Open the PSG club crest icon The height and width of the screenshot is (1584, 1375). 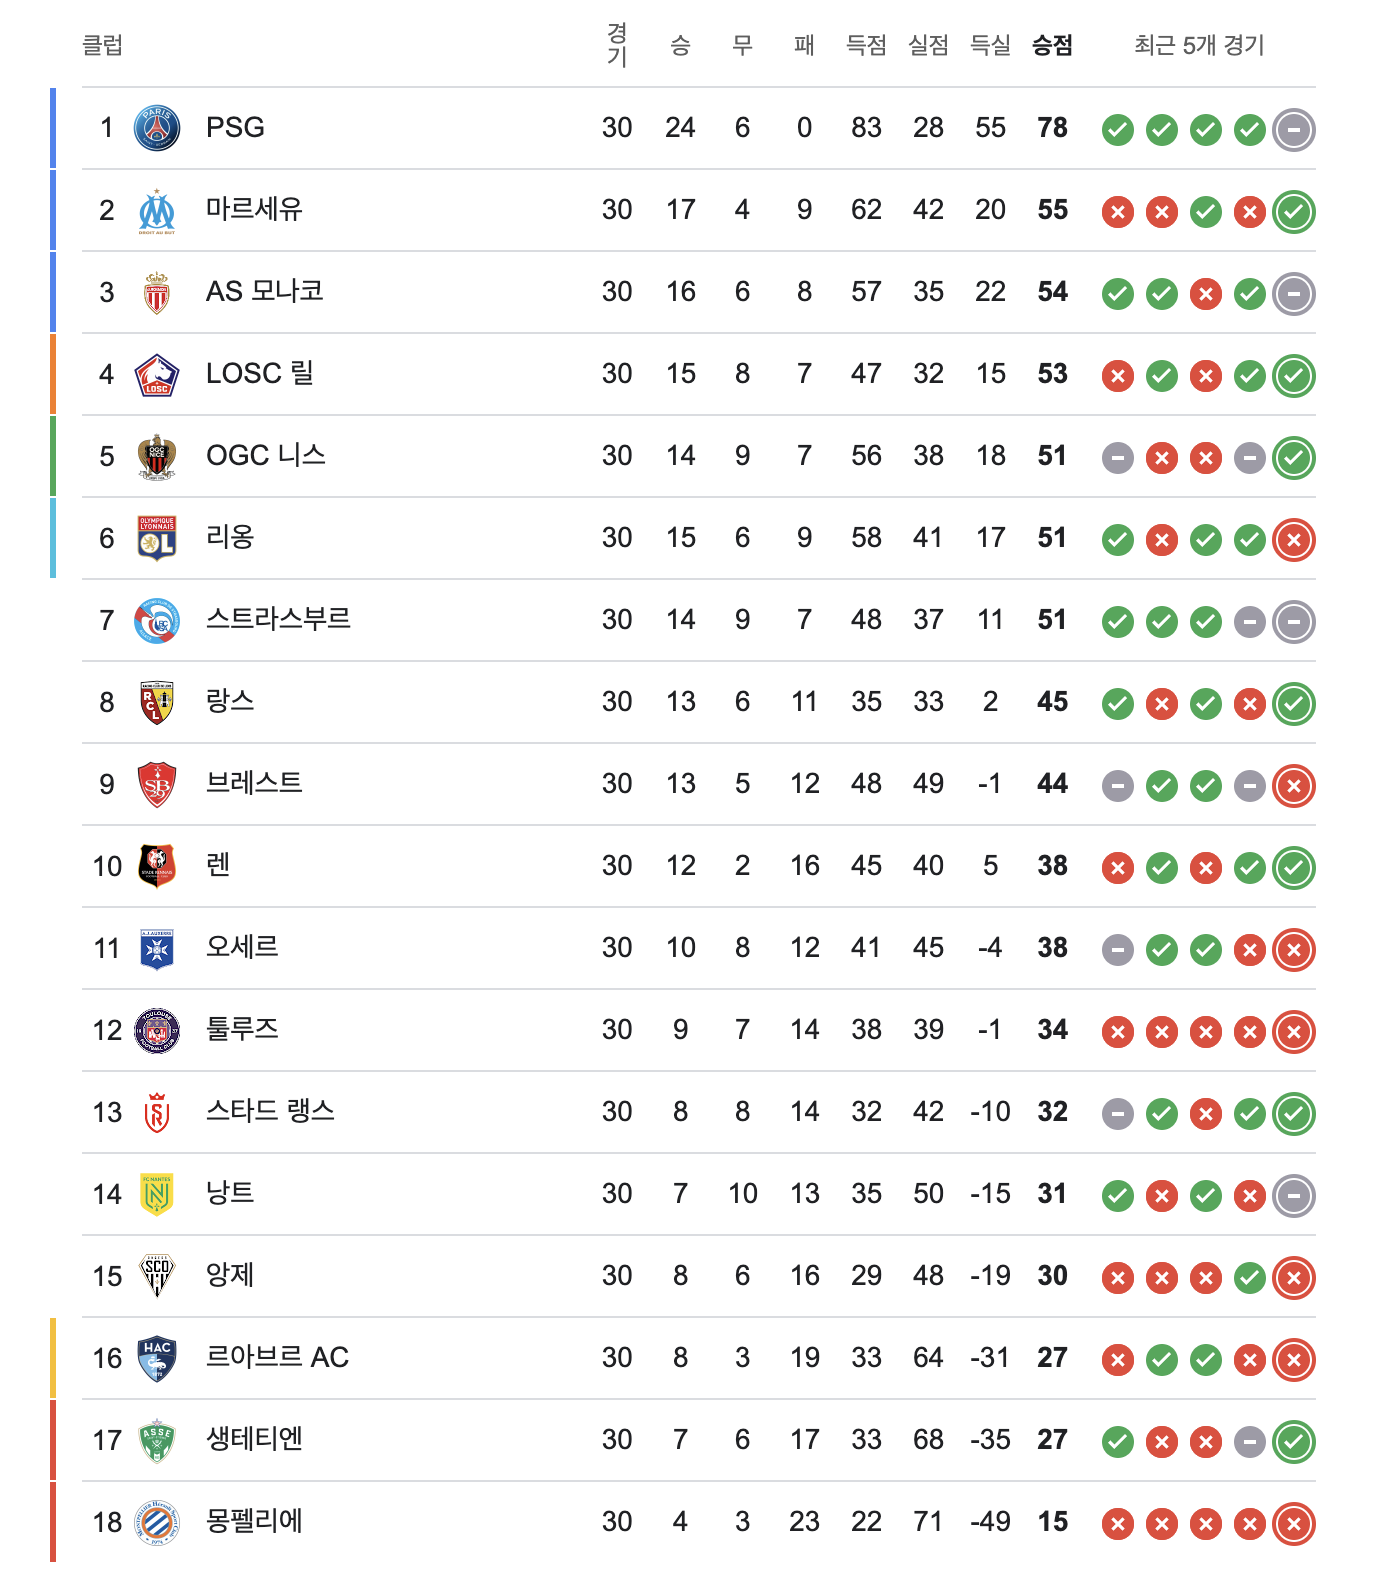pyautogui.click(x=157, y=128)
